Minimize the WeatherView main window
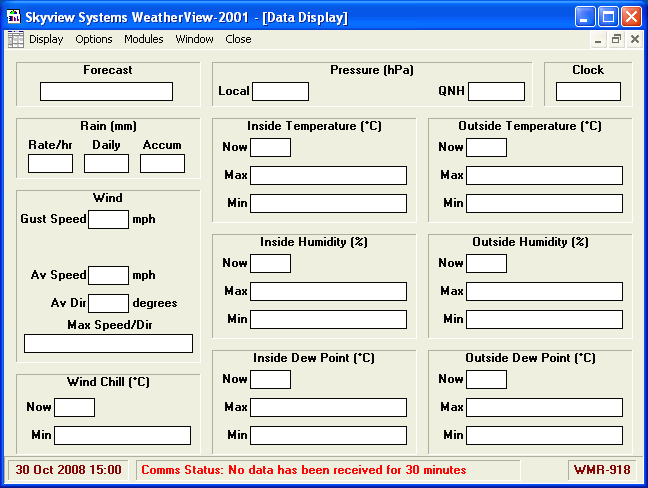Image resolution: width=648 pixels, height=488 pixels. pyautogui.click(x=585, y=17)
